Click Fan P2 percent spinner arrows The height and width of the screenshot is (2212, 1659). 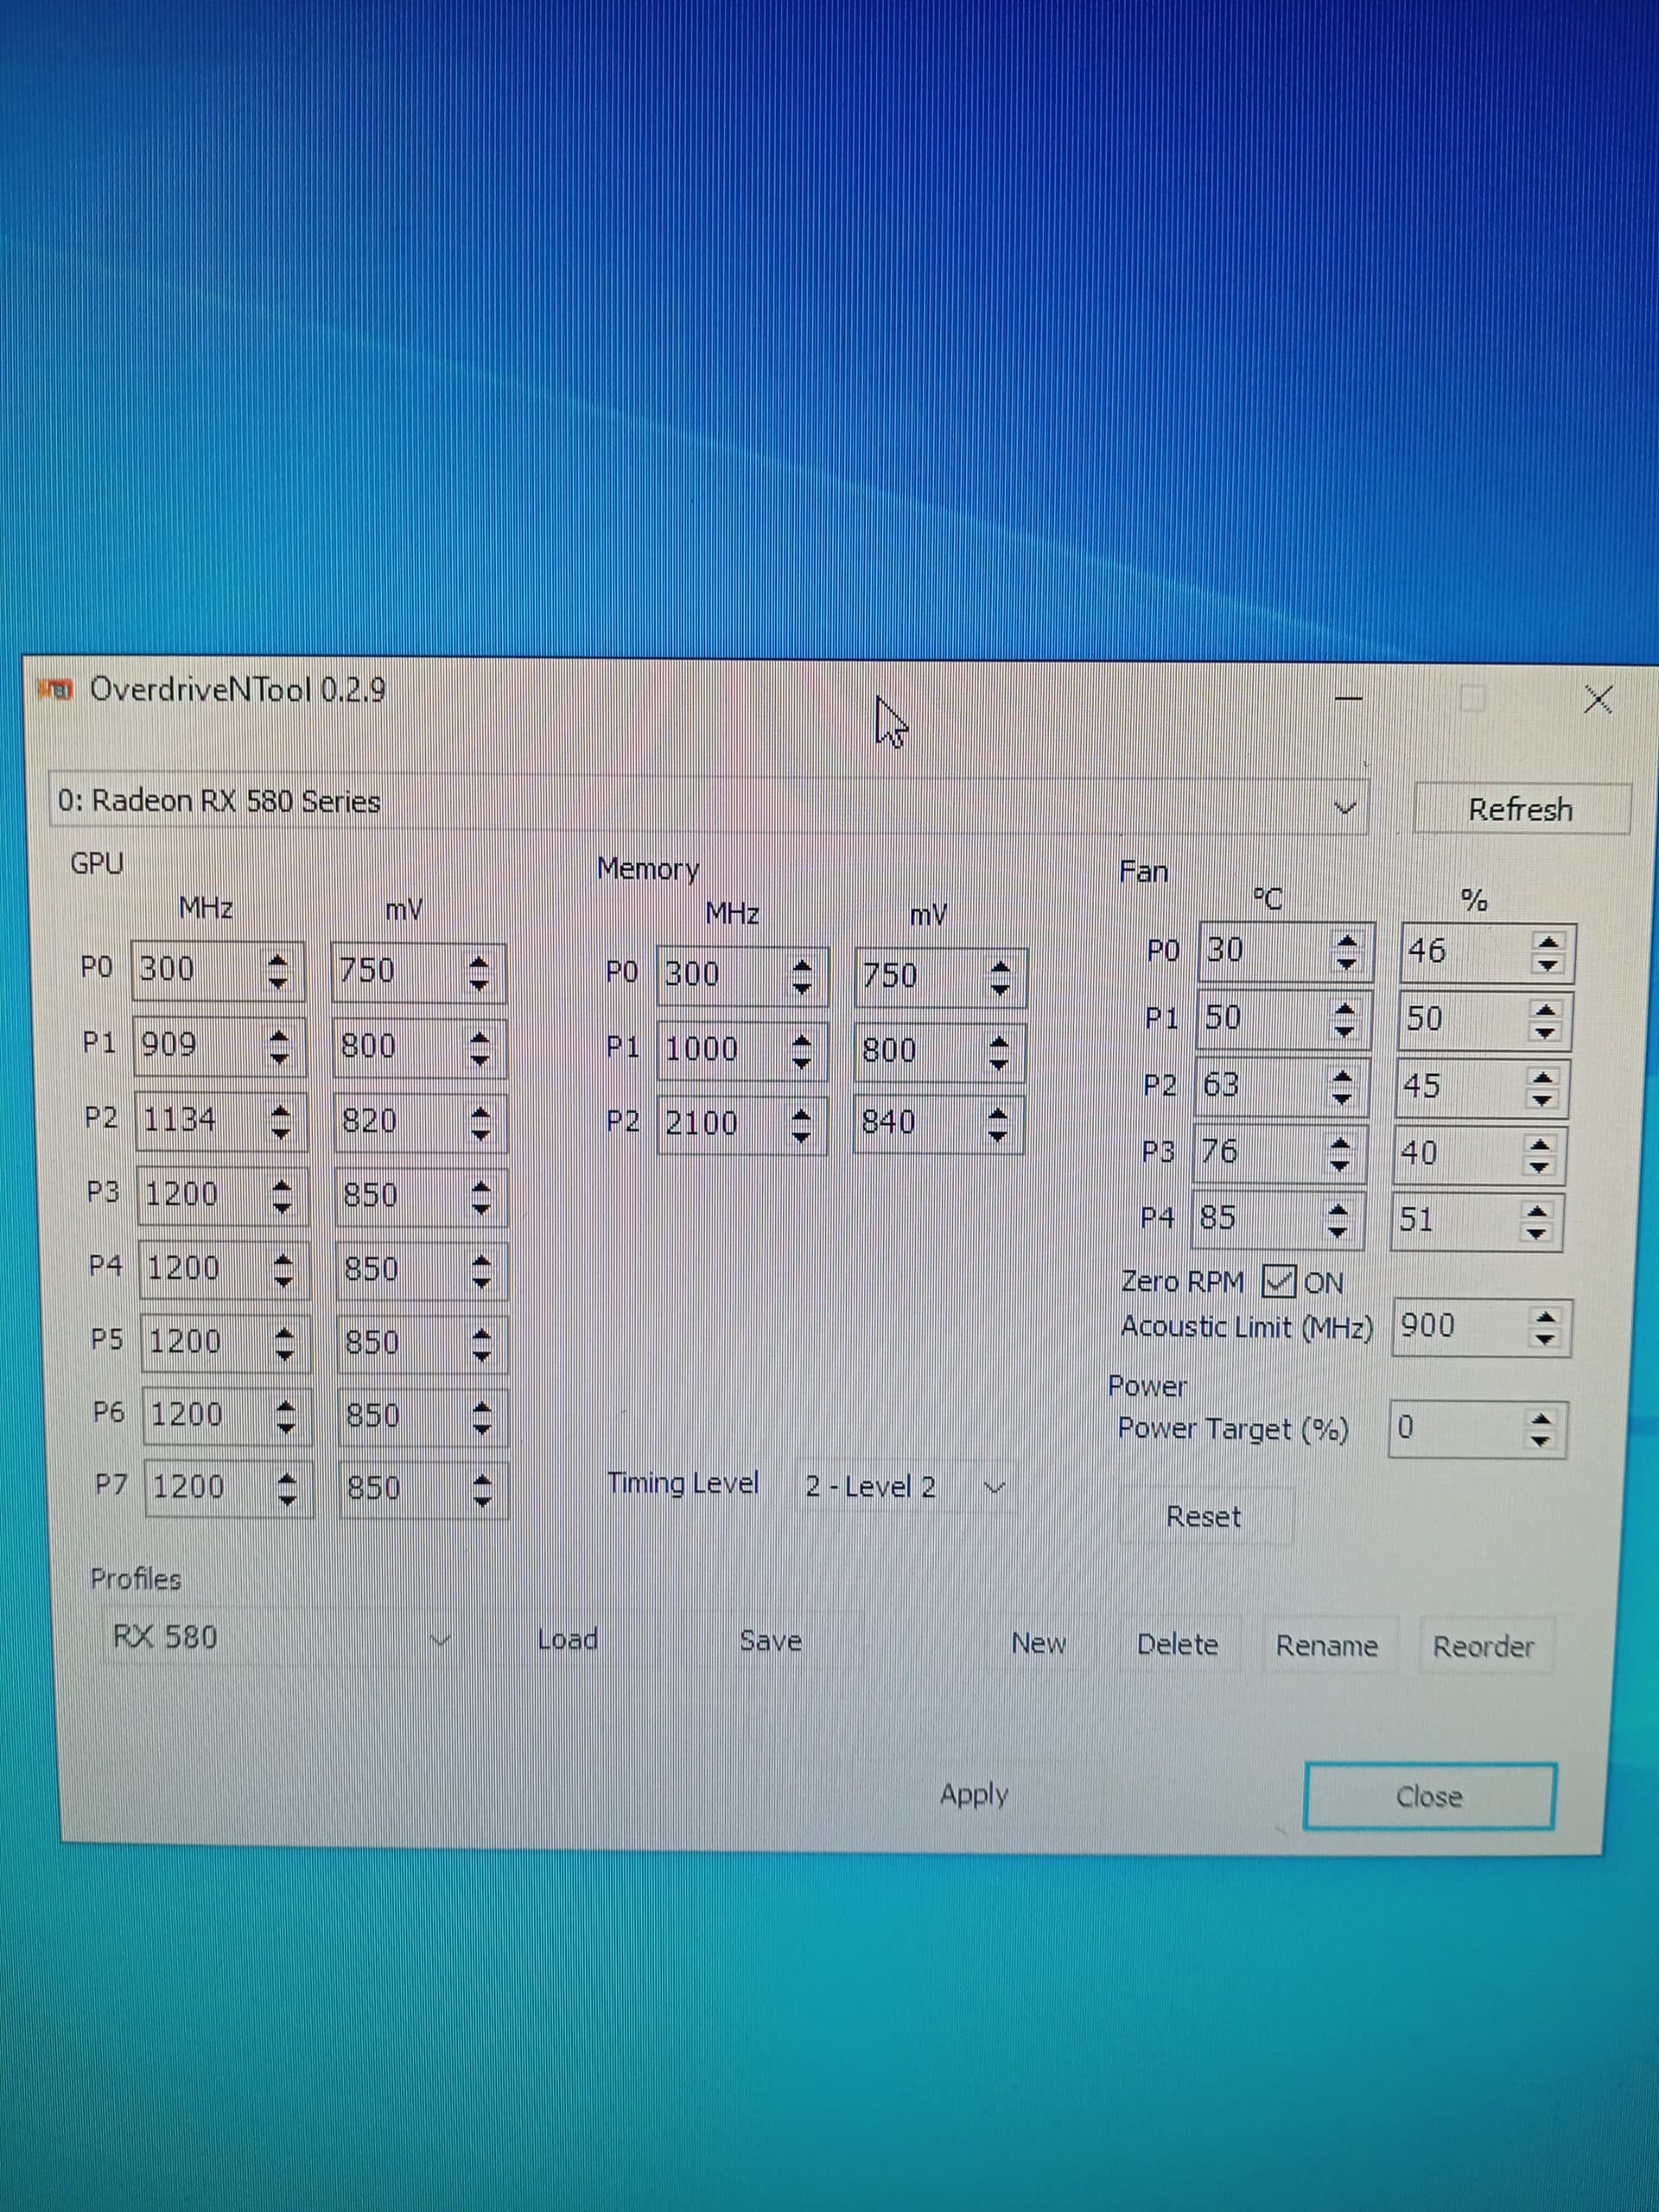[x=1543, y=1090]
